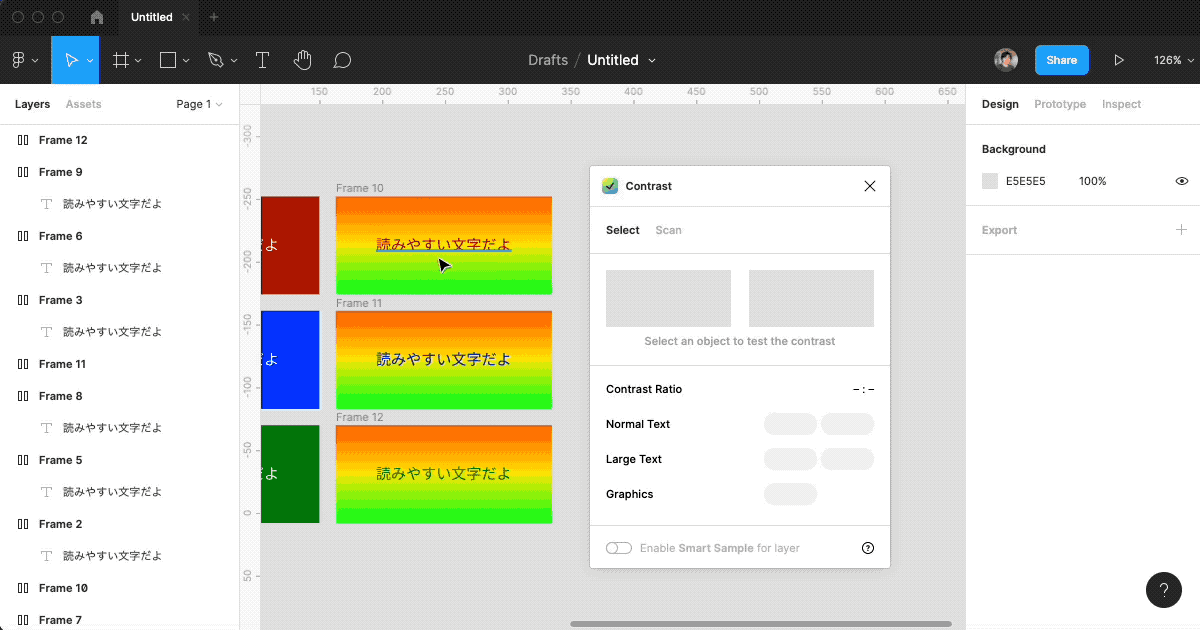Viewport: 1200px width, 630px height.
Task: Select the Comment tool
Action: click(342, 60)
